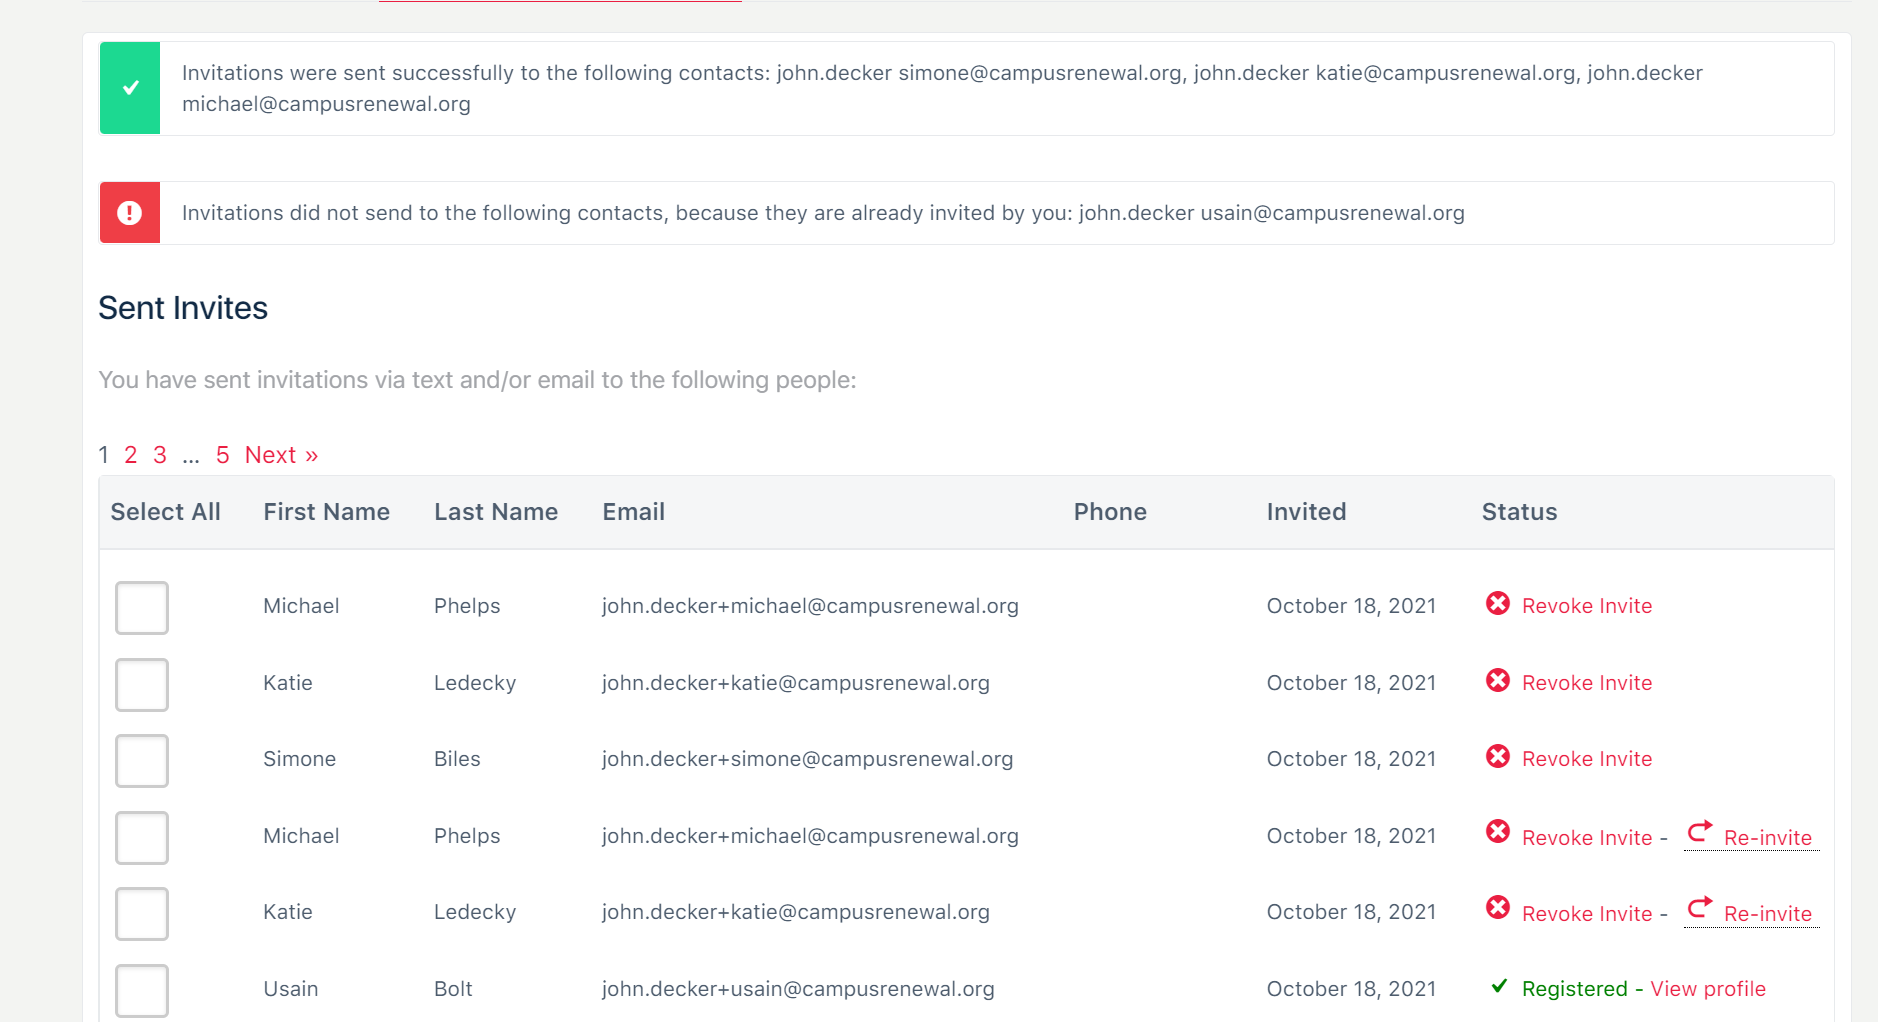
Task: Check the second Katie Ledecky row checkbox
Action: click(142, 914)
